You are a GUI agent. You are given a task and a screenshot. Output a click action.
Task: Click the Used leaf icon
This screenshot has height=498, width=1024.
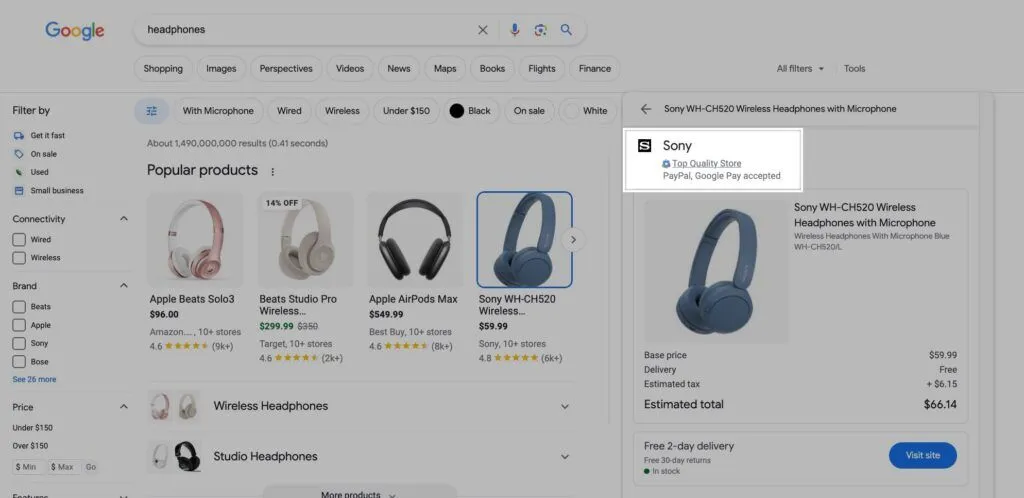click(x=19, y=172)
